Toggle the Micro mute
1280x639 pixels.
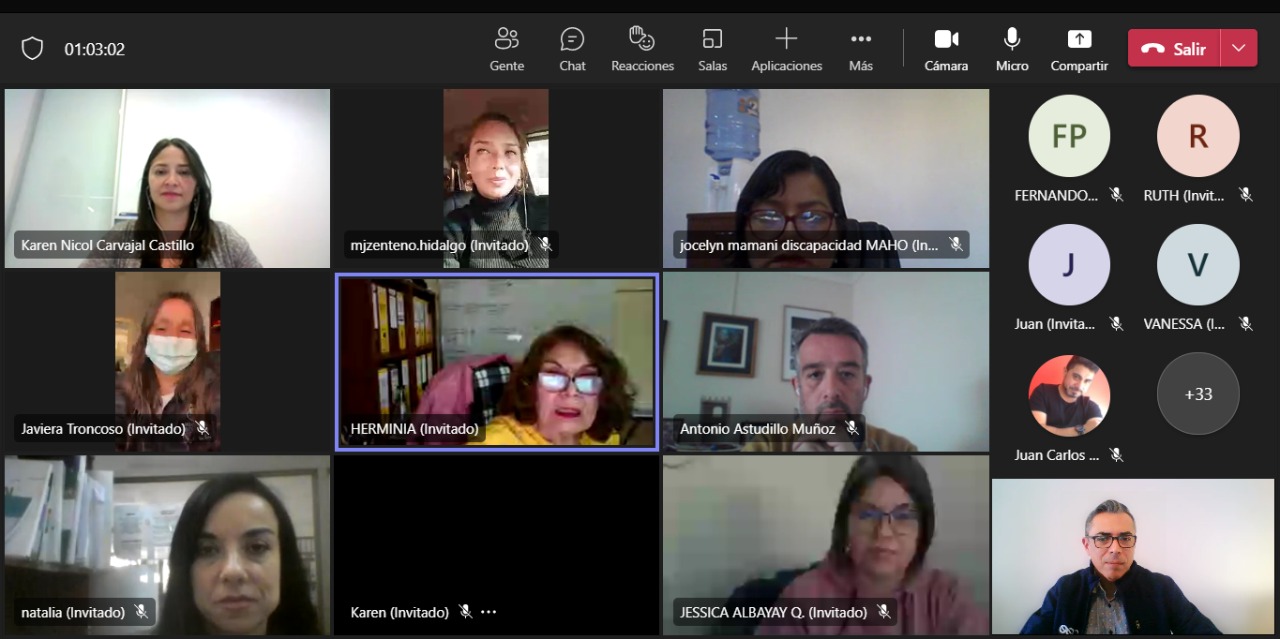[x=1012, y=49]
